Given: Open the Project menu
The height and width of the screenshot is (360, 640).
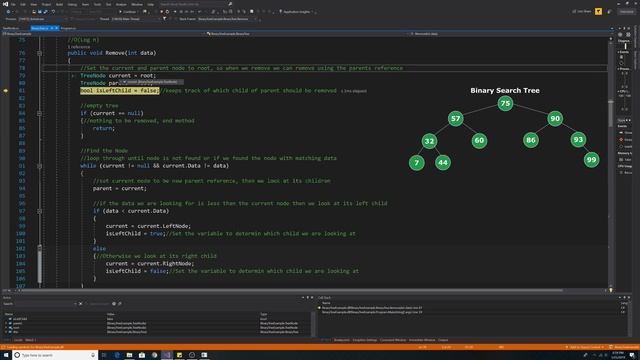Looking at the screenshot, I should click(46, 4).
